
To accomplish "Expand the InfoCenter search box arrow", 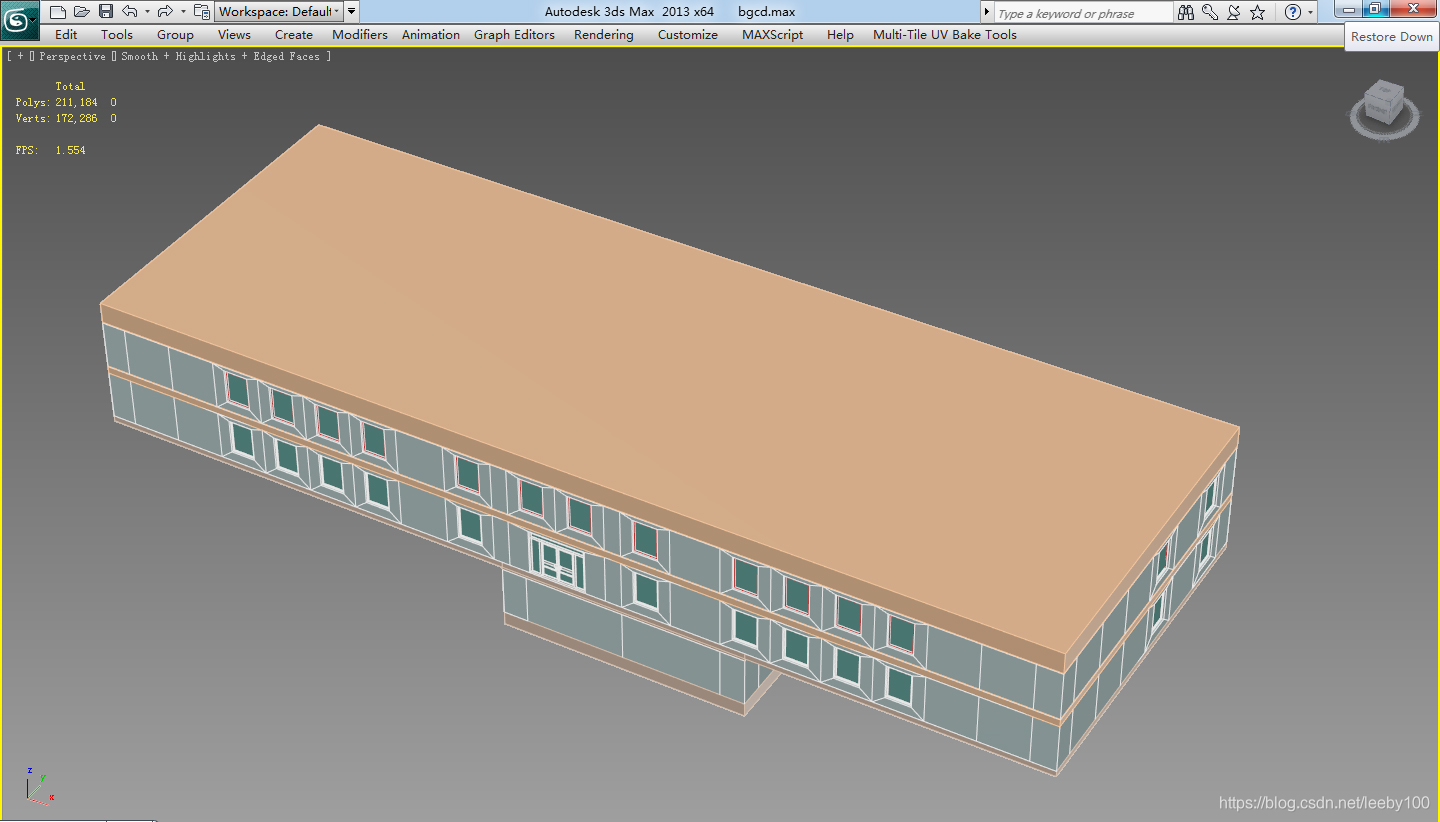I will (x=987, y=12).
